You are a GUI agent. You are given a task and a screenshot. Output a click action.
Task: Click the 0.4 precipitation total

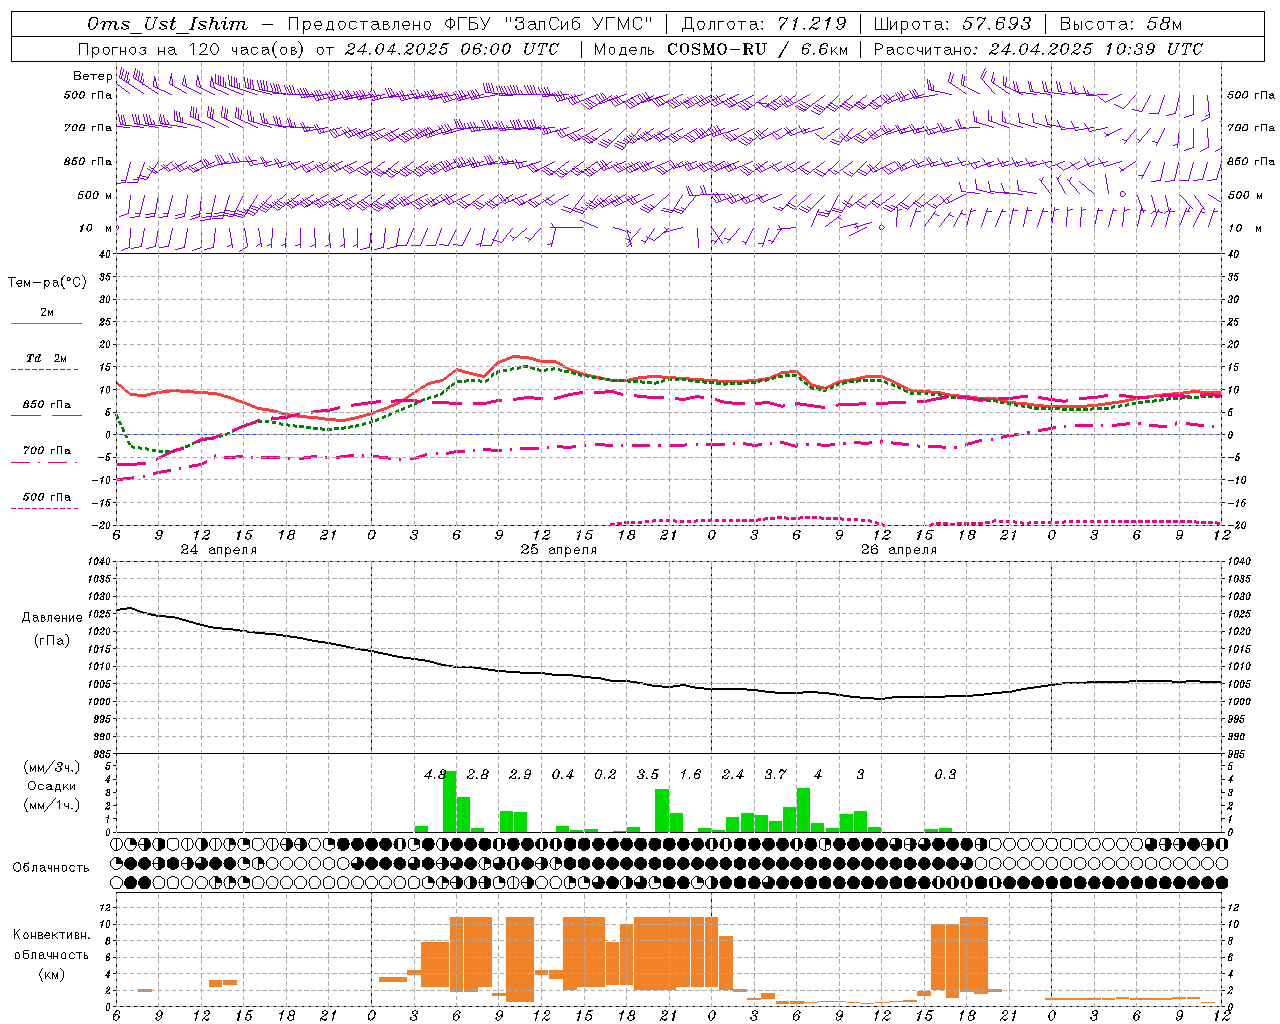coord(563,774)
